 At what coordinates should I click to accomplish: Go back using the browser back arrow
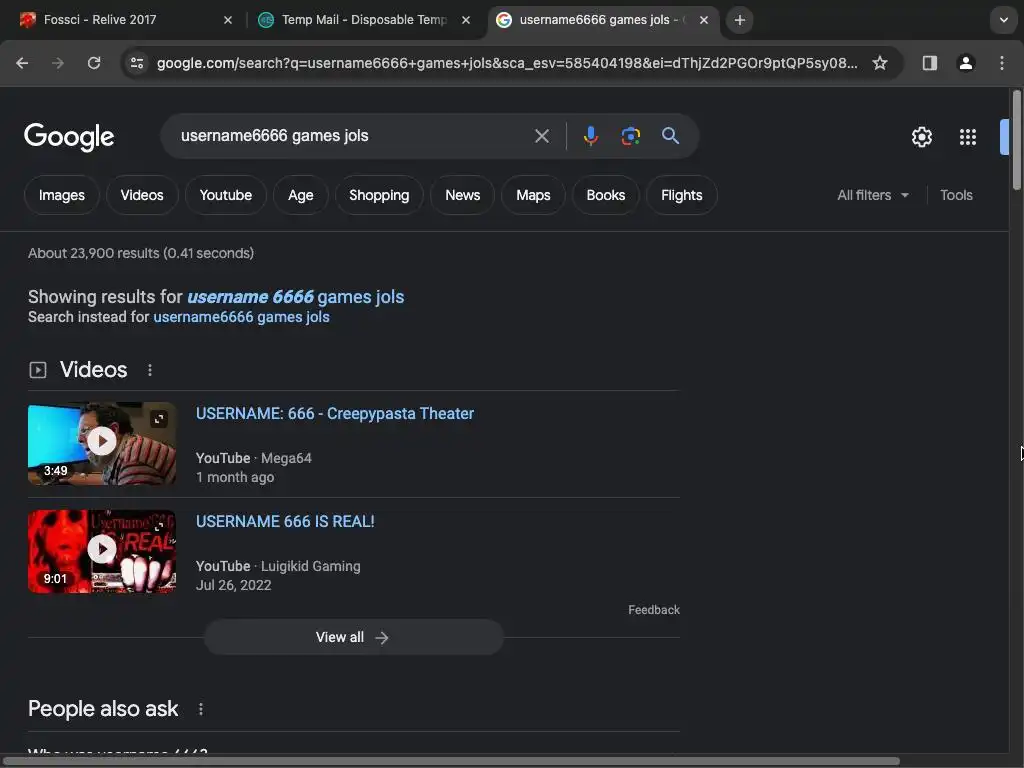click(x=22, y=63)
